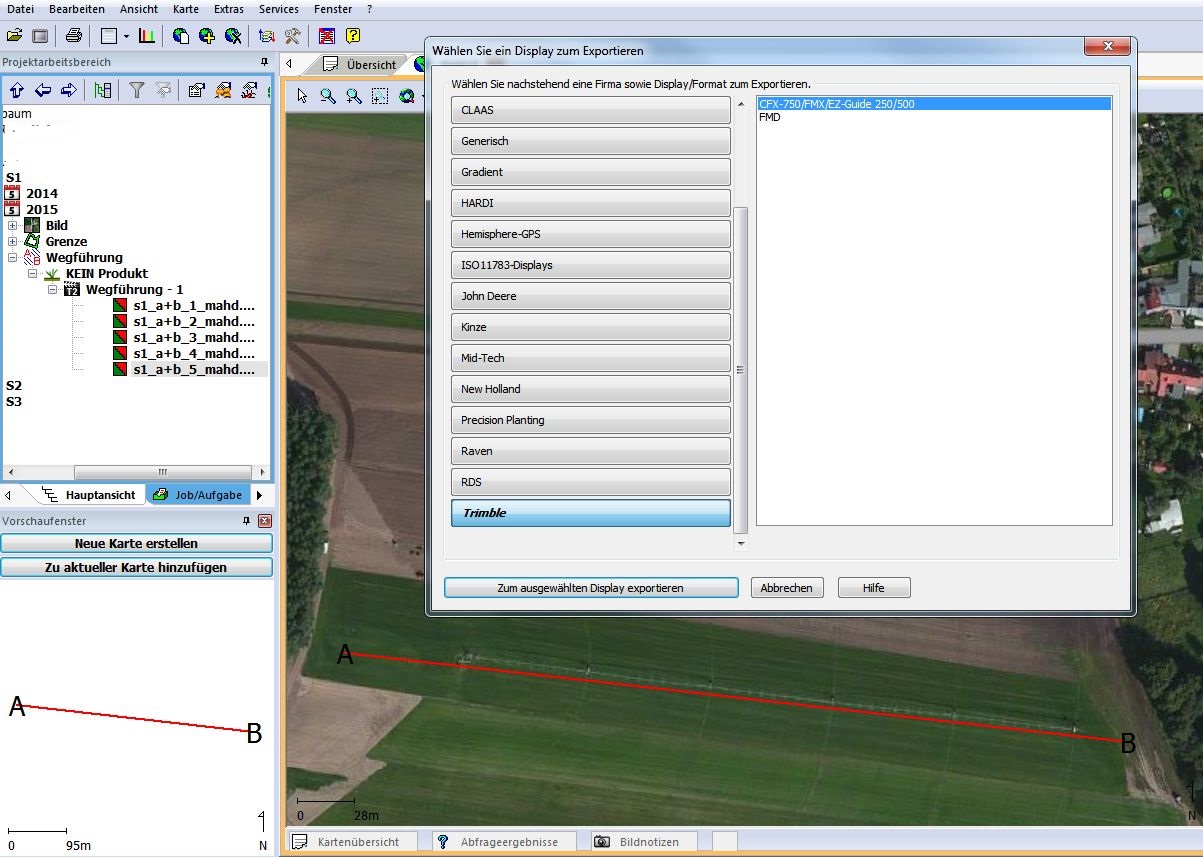The height and width of the screenshot is (857, 1203).
Task: Select the FMD format list entry
Action: click(770, 117)
